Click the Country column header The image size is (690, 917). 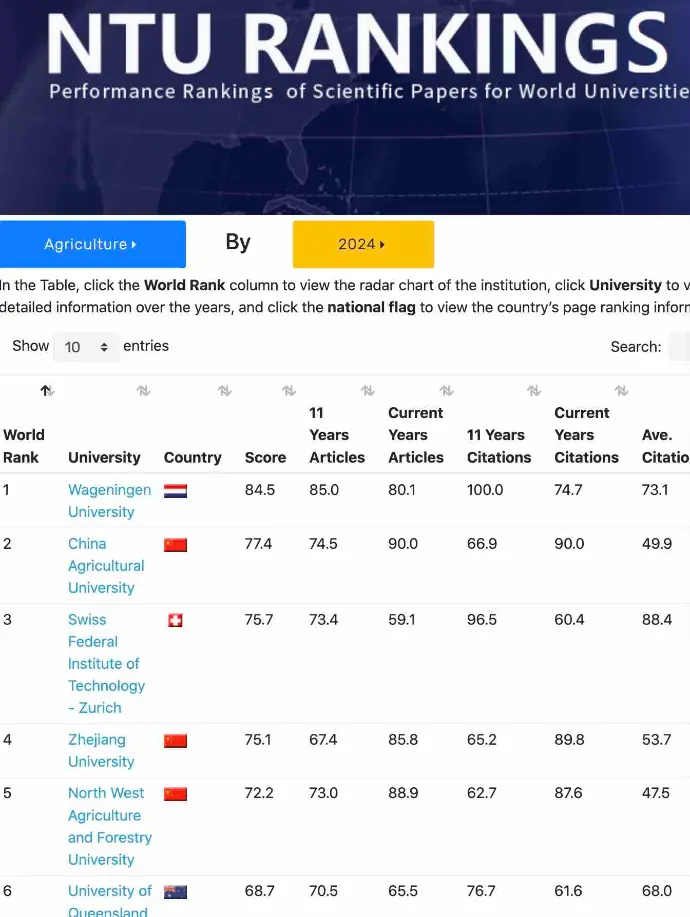(x=192, y=457)
